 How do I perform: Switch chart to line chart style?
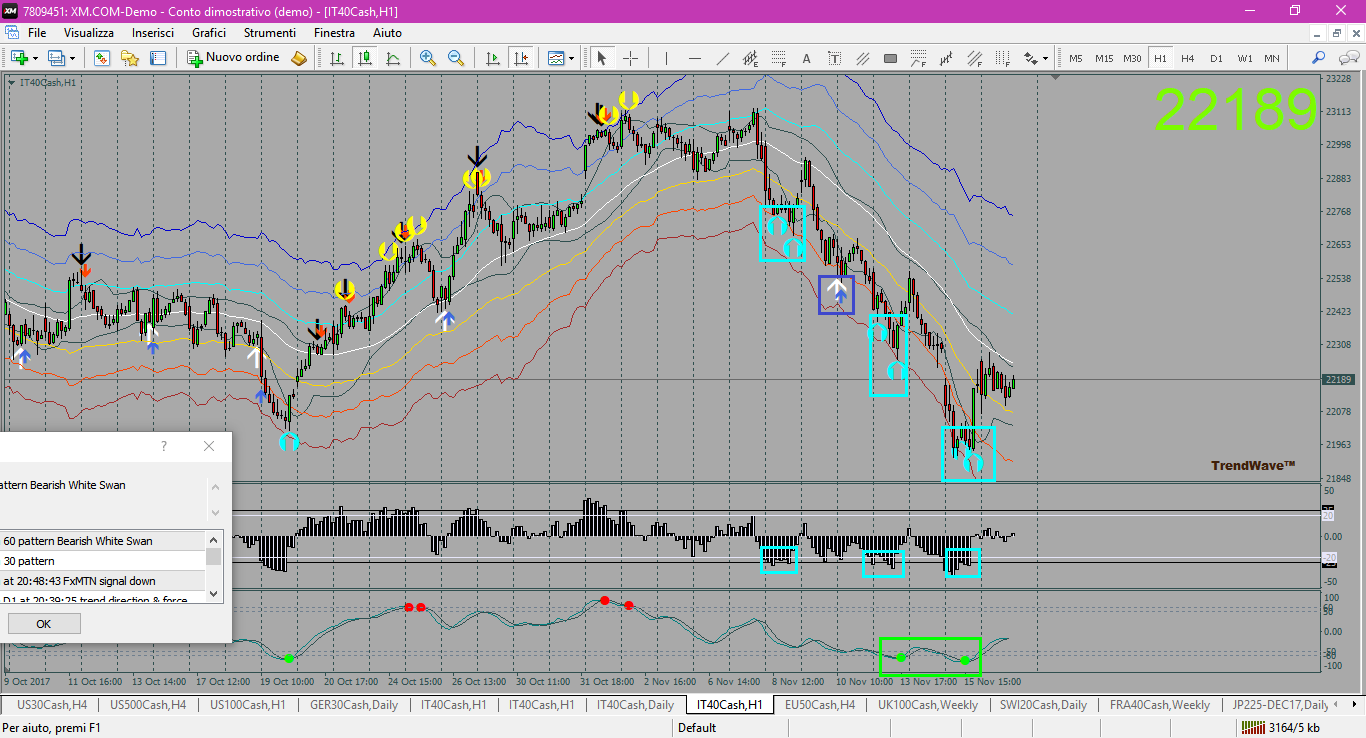click(393, 58)
